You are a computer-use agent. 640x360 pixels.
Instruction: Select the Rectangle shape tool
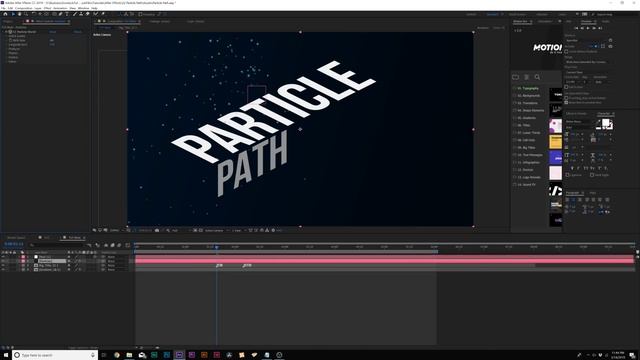pos(54,14)
